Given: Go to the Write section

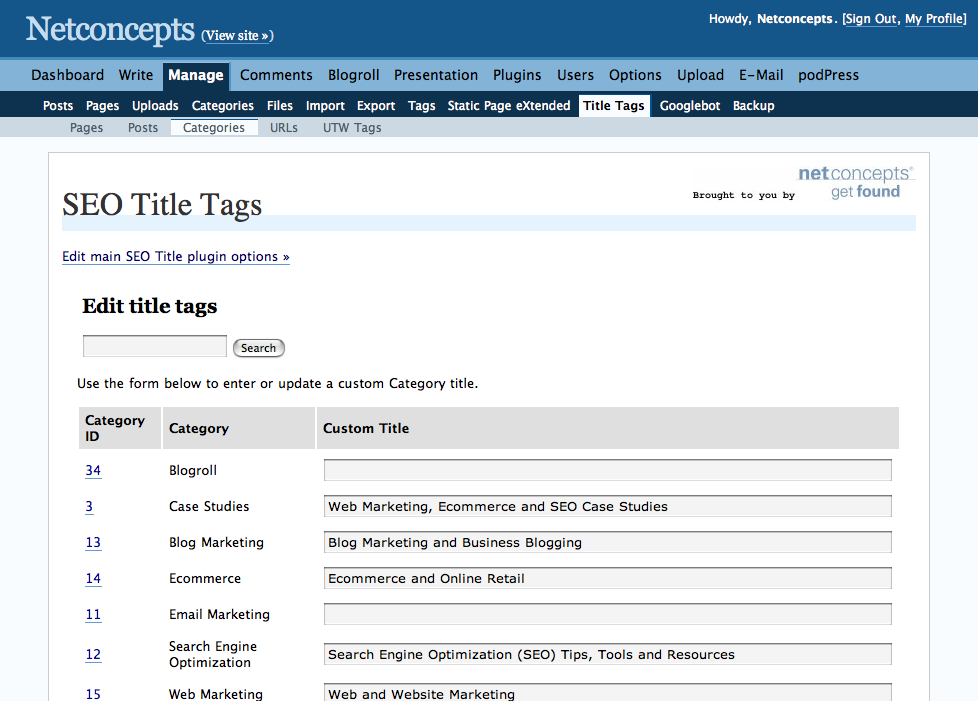Looking at the screenshot, I should coord(136,75).
